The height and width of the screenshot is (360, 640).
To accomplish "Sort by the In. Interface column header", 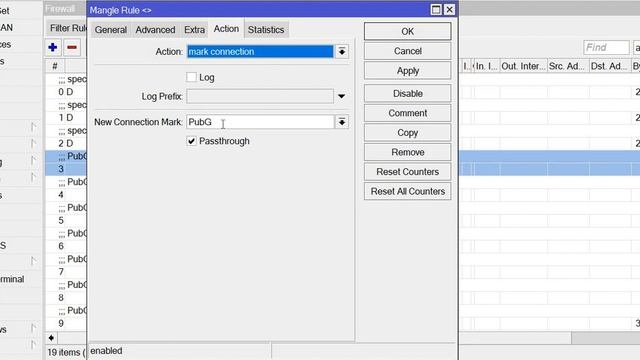I will pyautogui.click(x=487, y=66).
